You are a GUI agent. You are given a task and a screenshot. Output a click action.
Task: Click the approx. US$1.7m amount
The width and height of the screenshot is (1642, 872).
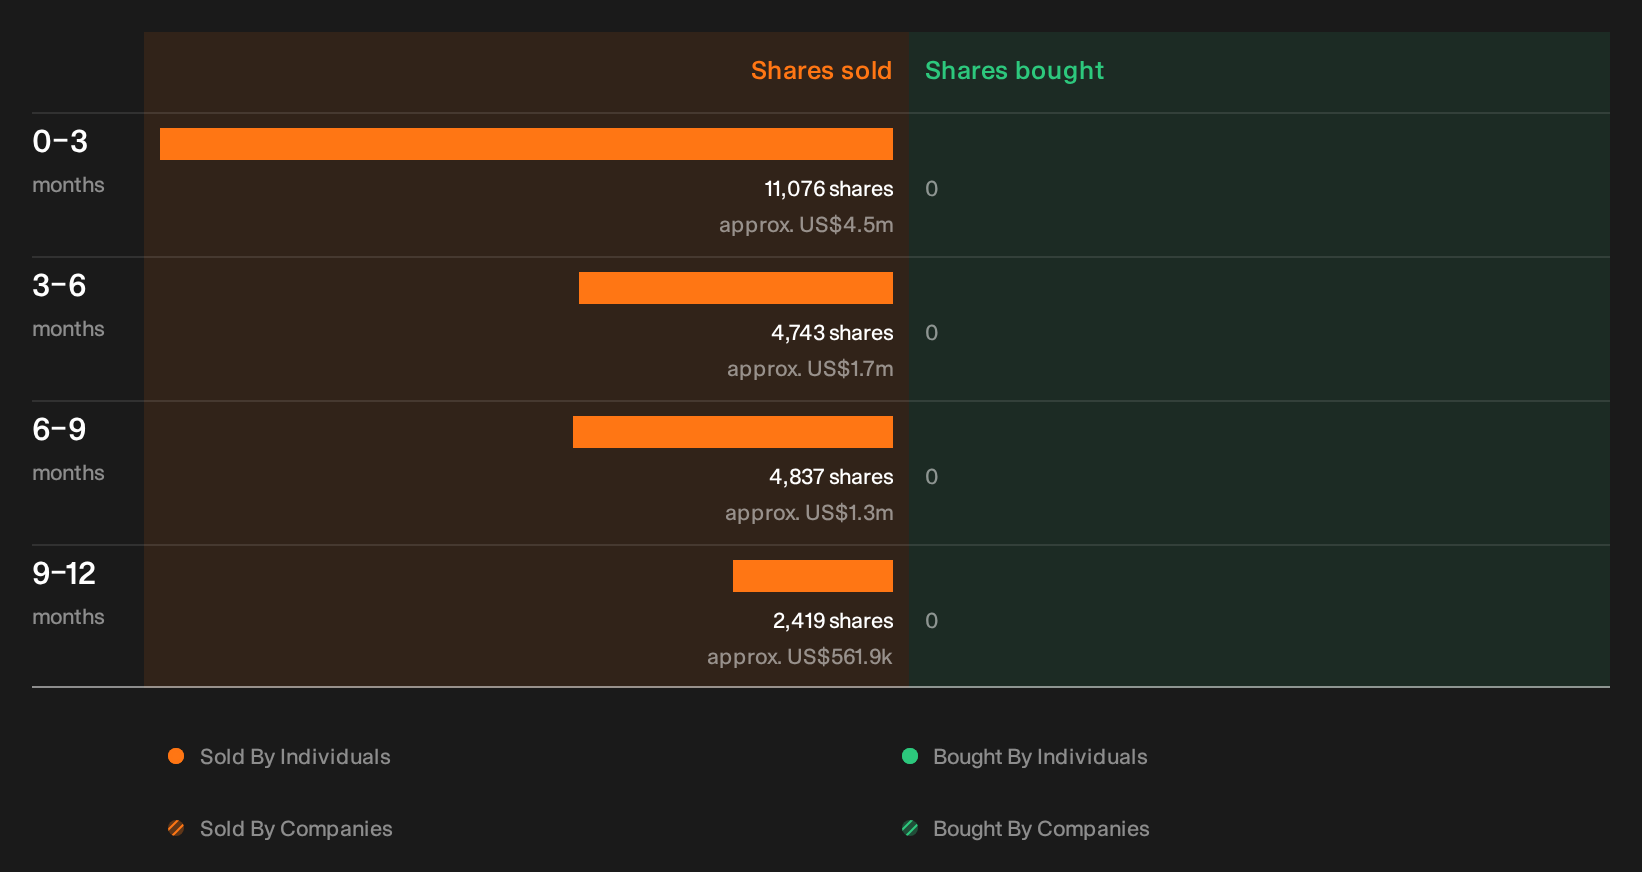810,369
